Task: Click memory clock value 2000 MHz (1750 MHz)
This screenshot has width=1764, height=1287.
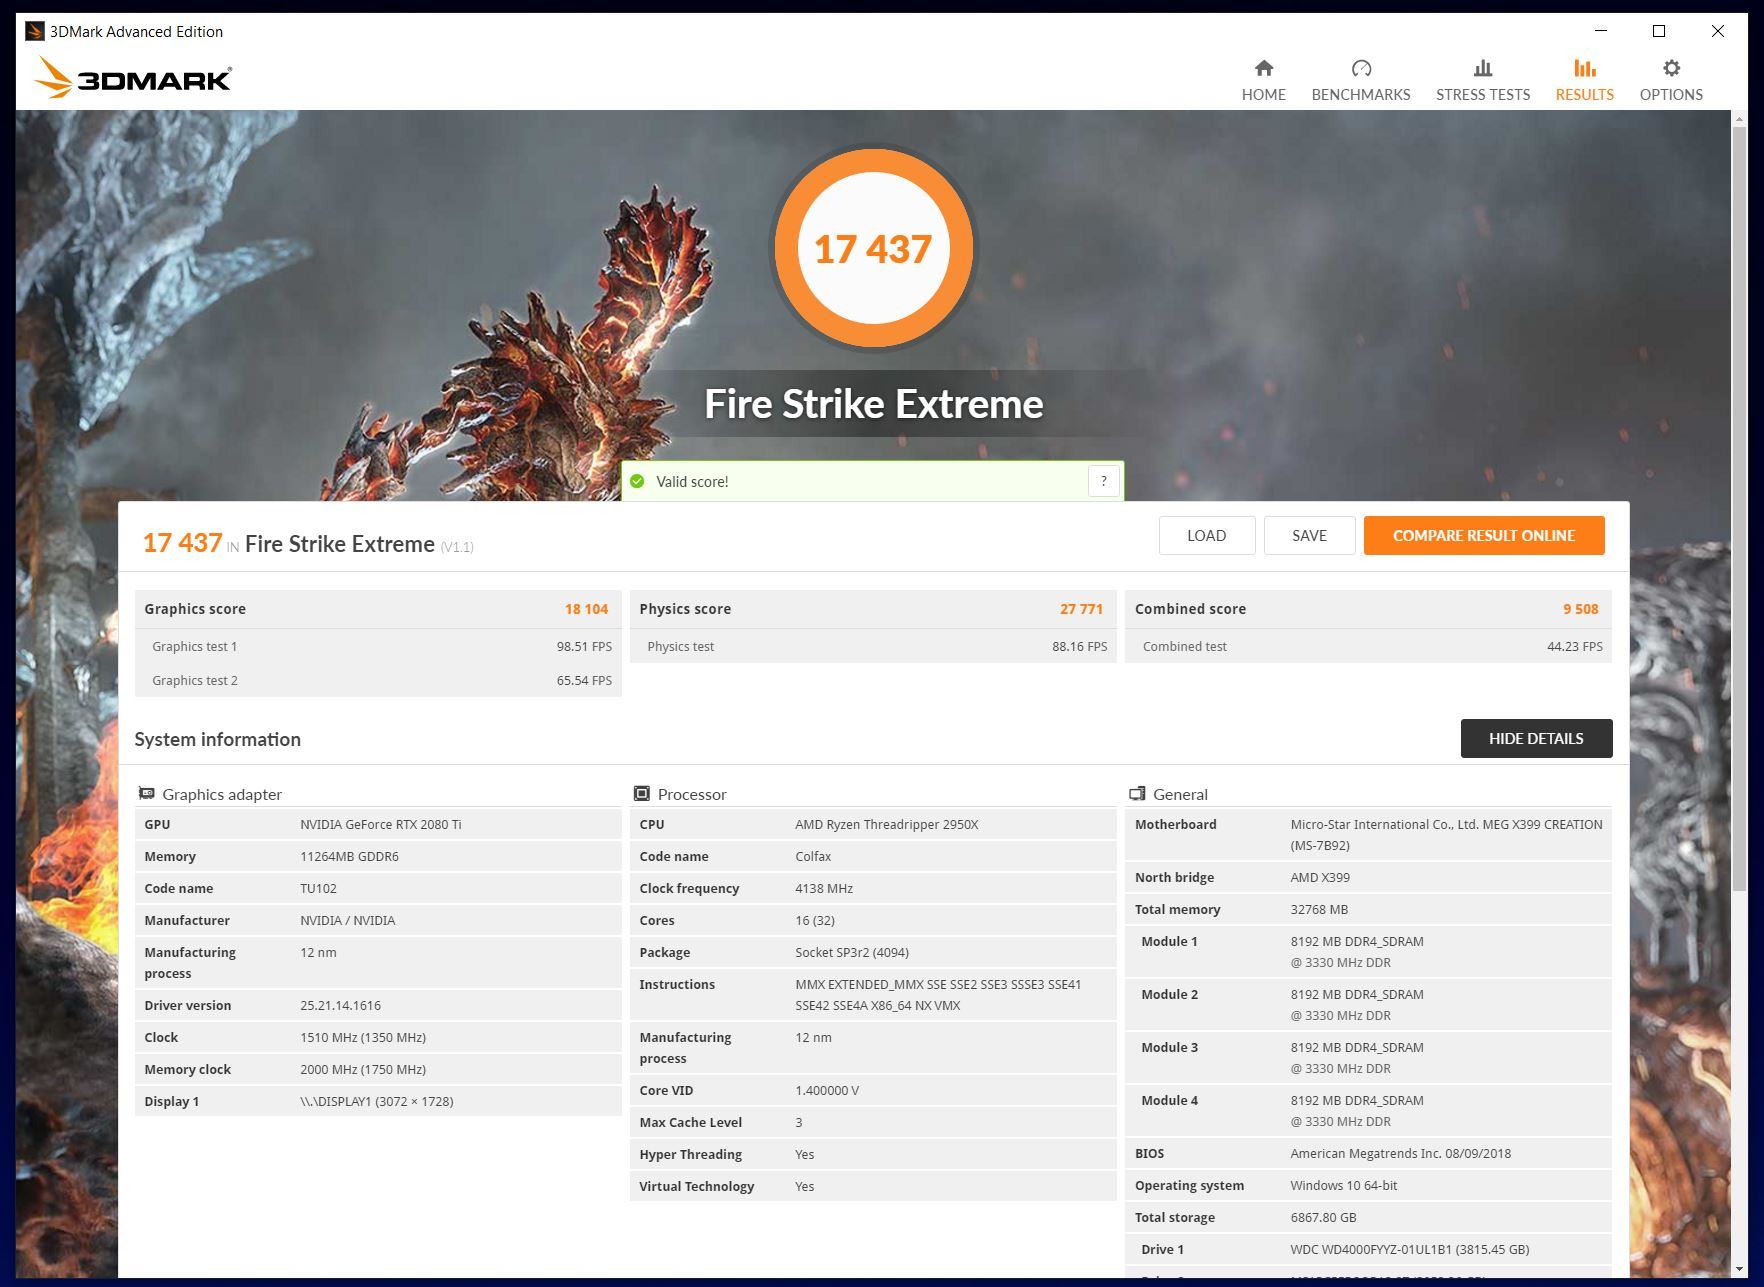Action: (362, 1070)
